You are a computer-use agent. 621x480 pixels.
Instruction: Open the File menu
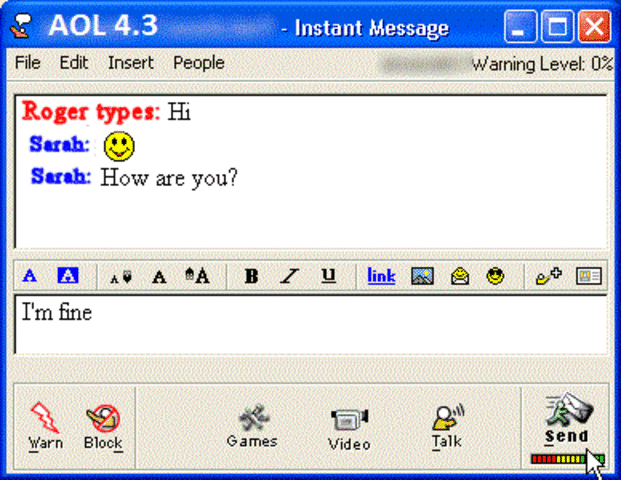(28, 63)
